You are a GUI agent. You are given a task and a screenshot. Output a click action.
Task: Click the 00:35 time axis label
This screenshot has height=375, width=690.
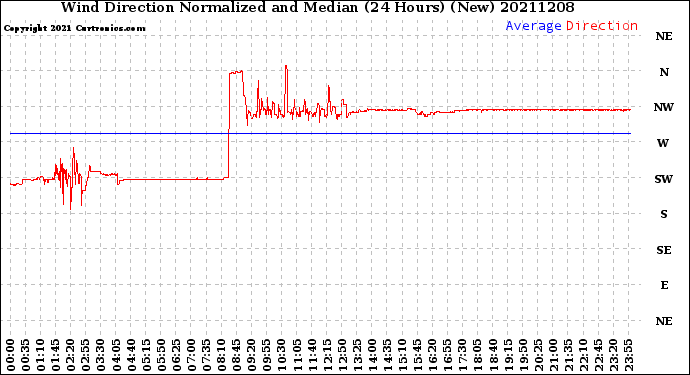[26, 355]
